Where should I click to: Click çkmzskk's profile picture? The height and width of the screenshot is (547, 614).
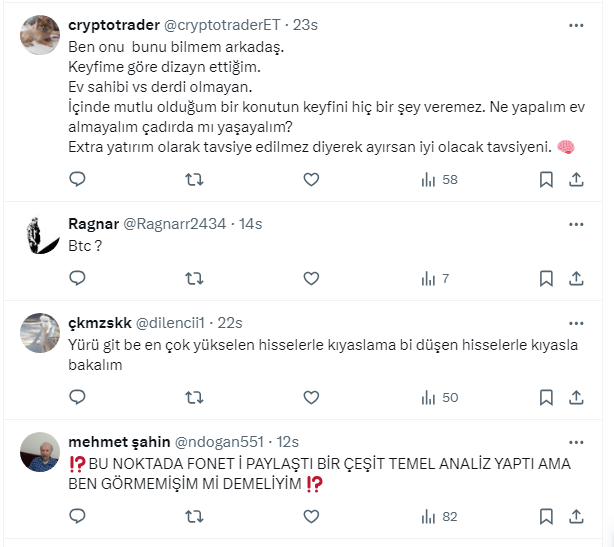[40, 332]
